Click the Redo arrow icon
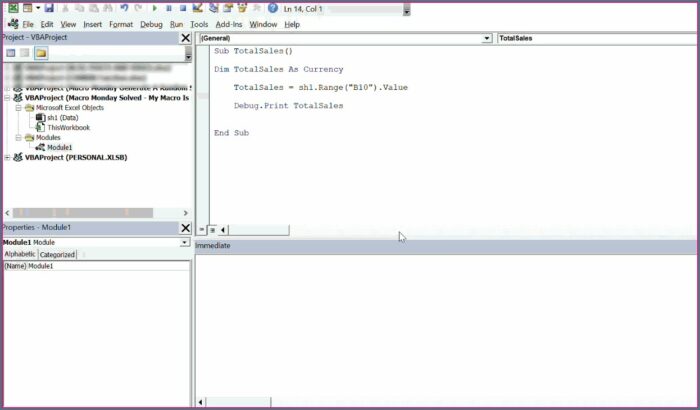Screen dimensions: 700x410 pos(139,8)
